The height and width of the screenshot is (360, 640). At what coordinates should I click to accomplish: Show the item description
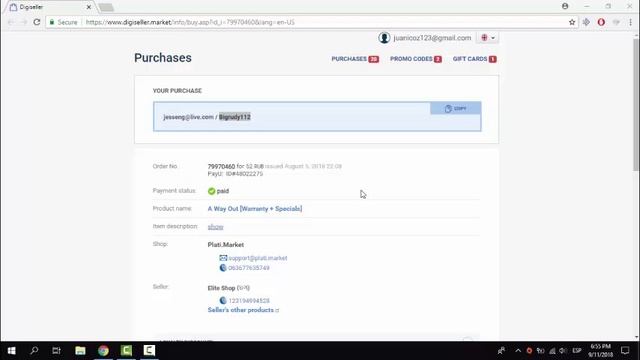(x=216, y=227)
